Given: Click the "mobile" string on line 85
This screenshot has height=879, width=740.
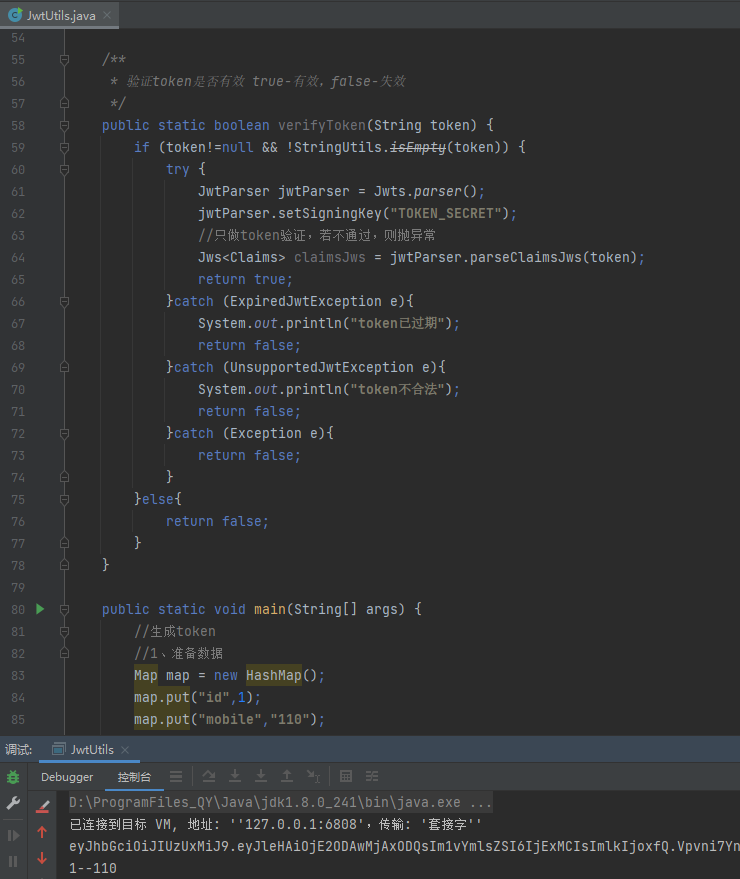Looking at the screenshot, I should (230, 719).
